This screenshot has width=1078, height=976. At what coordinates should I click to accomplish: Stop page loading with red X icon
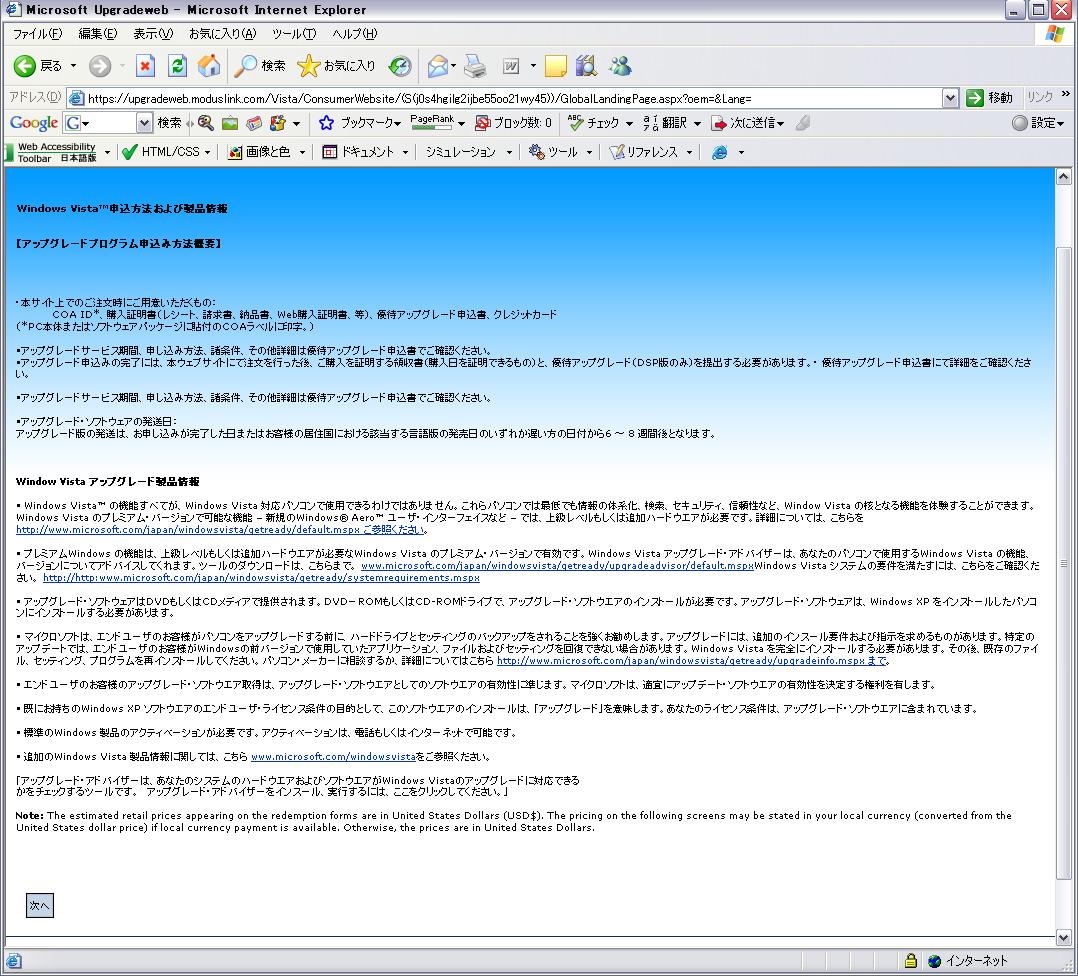[x=145, y=66]
